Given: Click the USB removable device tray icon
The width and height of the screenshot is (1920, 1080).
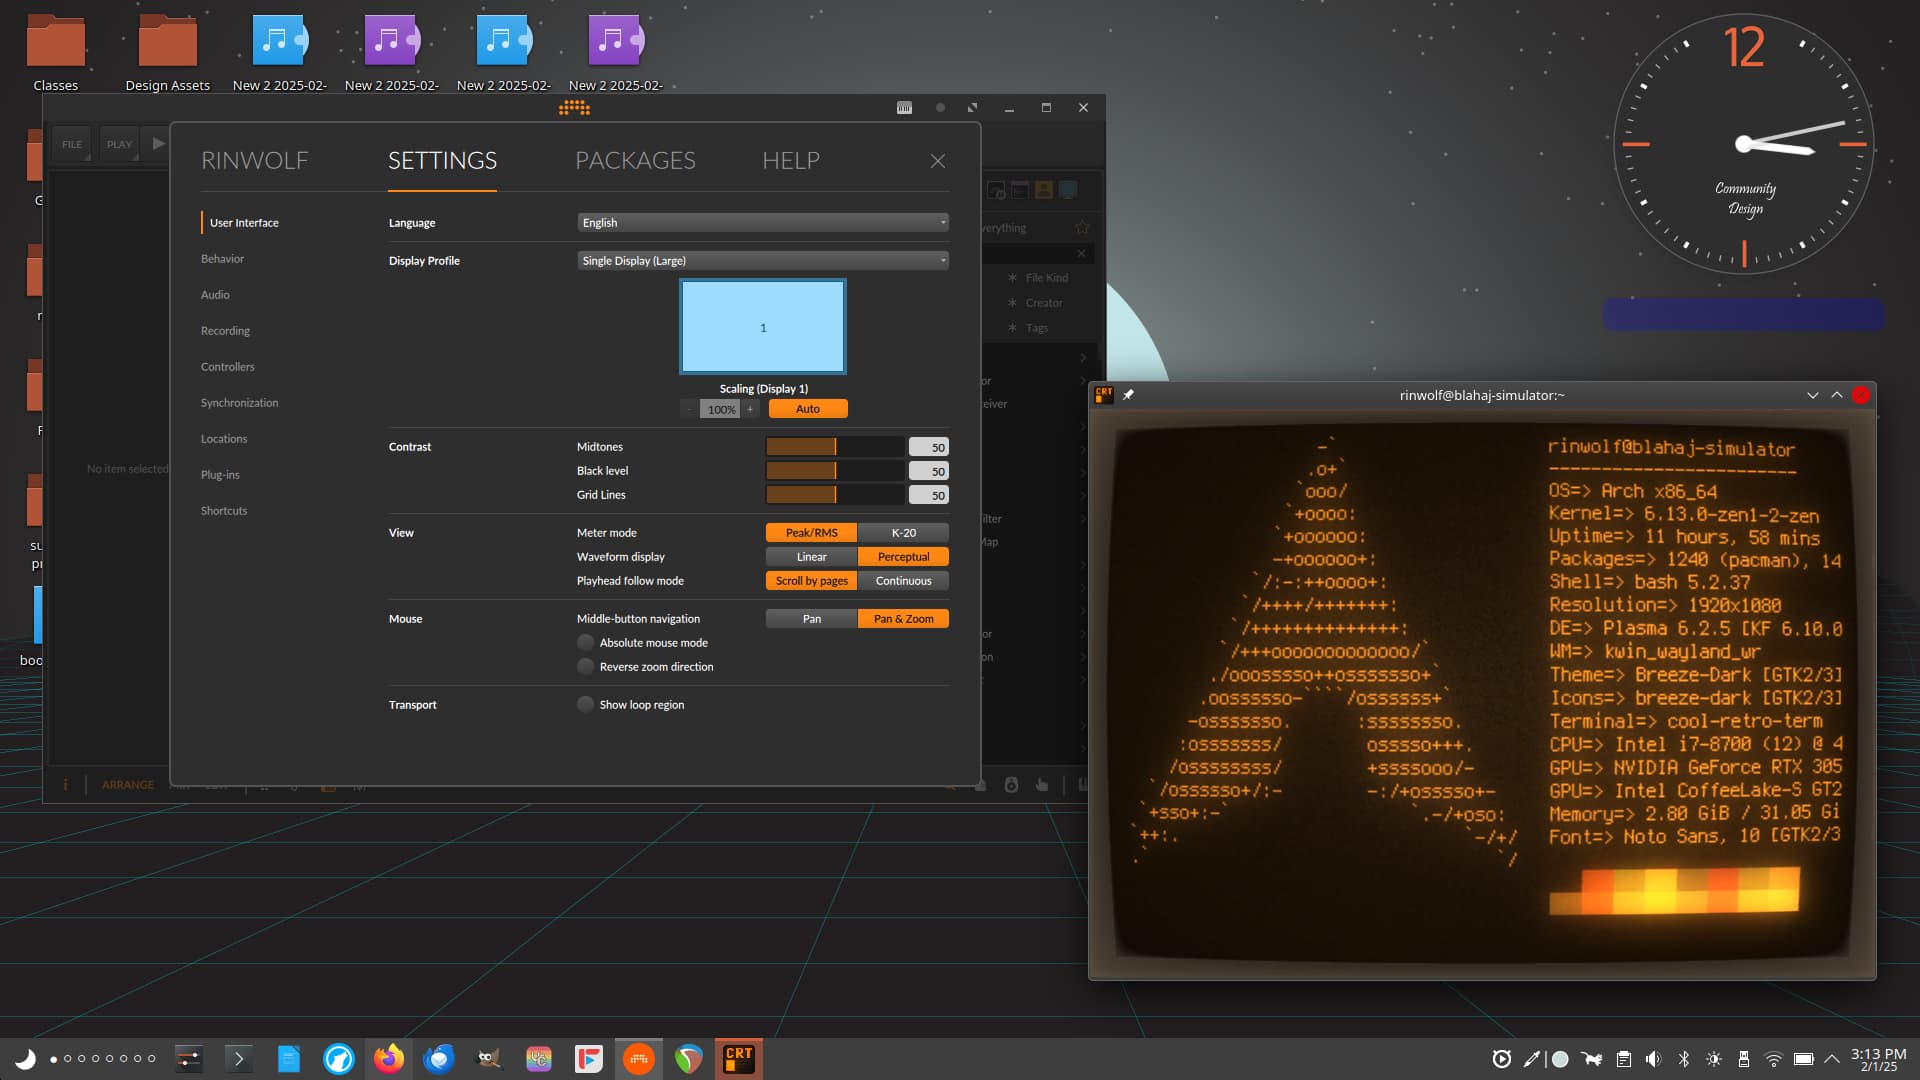Looking at the screenshot, I should click(x=1744, y=1059).
